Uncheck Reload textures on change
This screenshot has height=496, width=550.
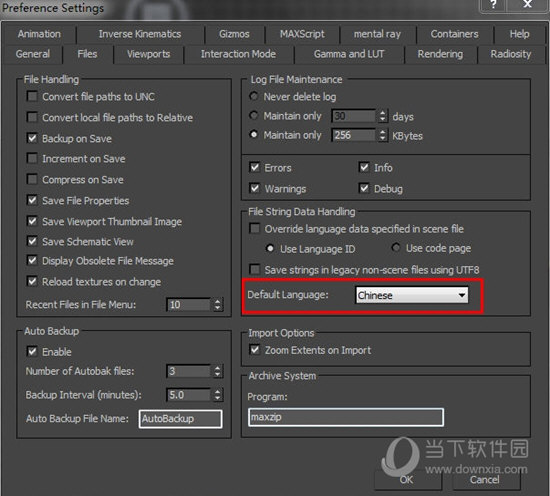(x=32, y=281)
